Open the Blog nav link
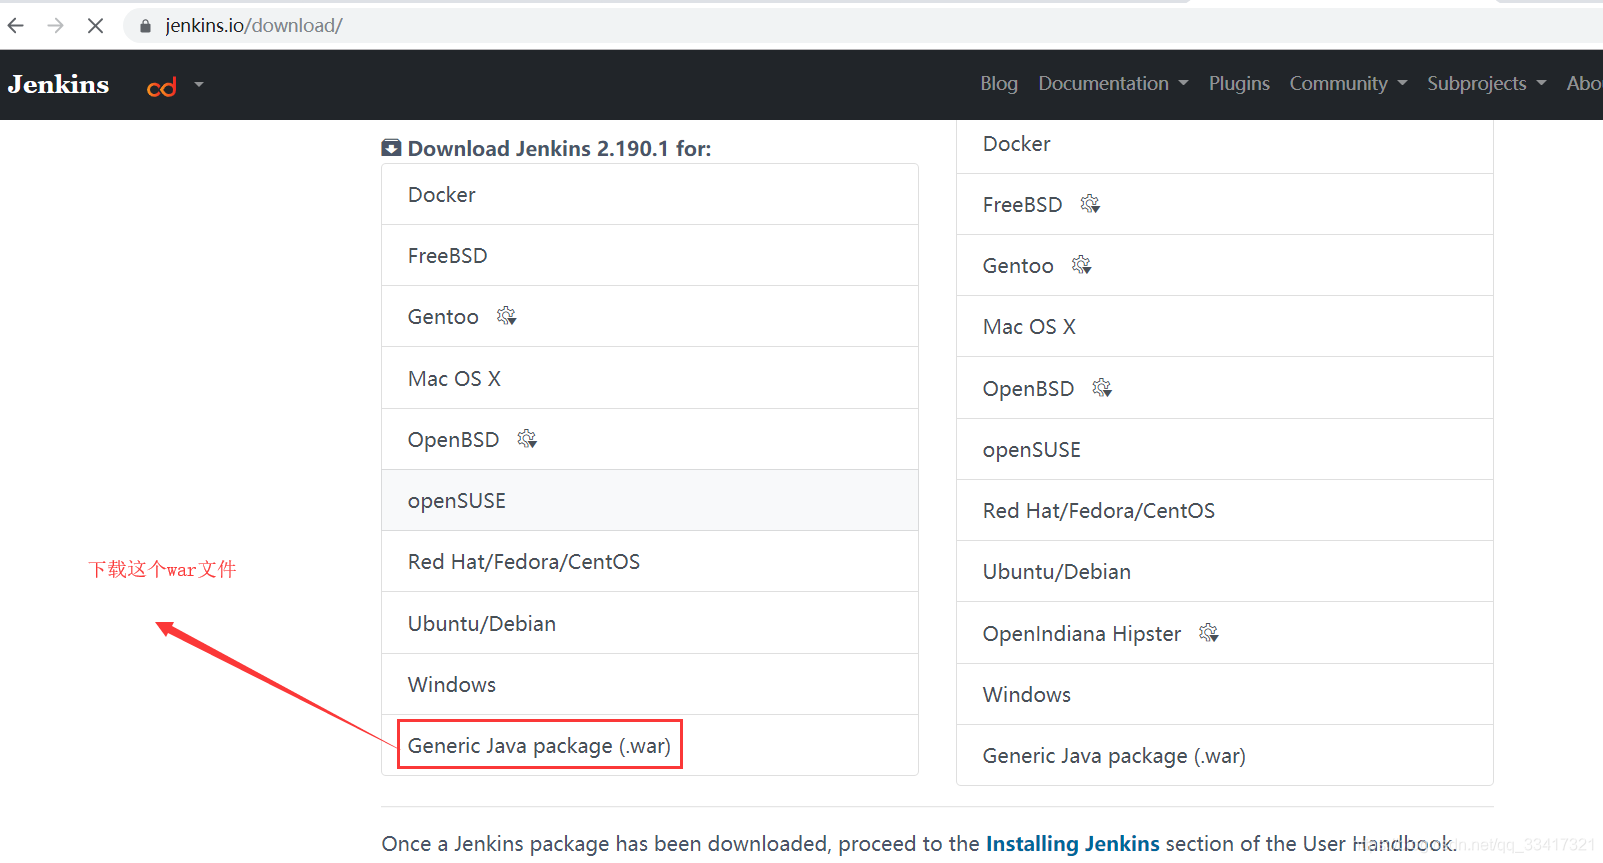The width and height of the screenshot is (1603, 863). pyautogui.click(x=999, y=84)
